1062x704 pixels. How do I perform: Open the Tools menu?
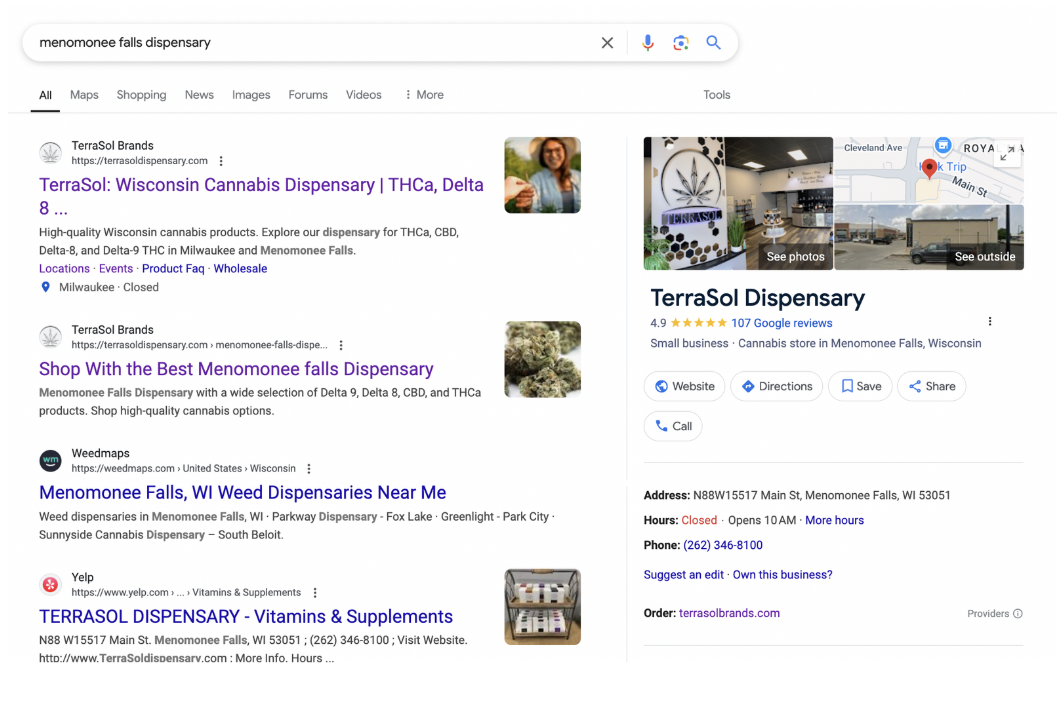[x=716, y=95]
